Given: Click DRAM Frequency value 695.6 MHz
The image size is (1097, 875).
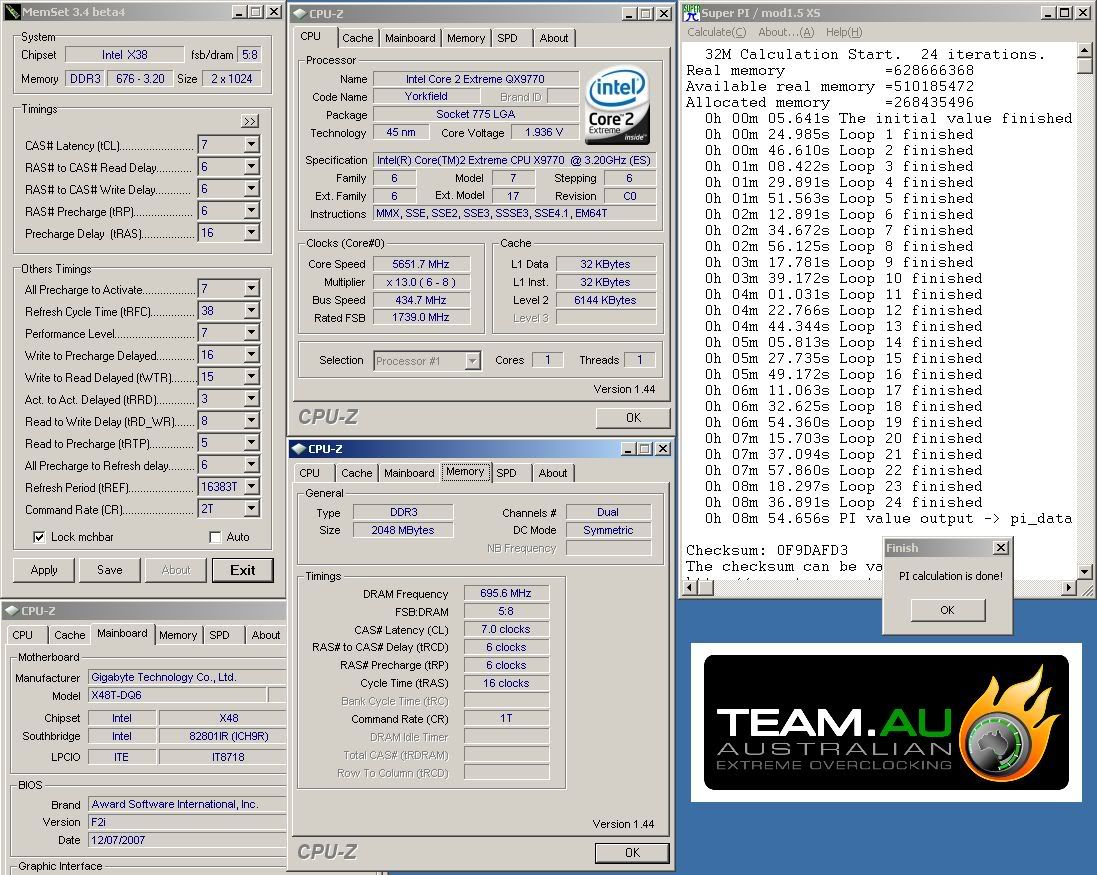Looking at the screenshot, I should [506, 593].
